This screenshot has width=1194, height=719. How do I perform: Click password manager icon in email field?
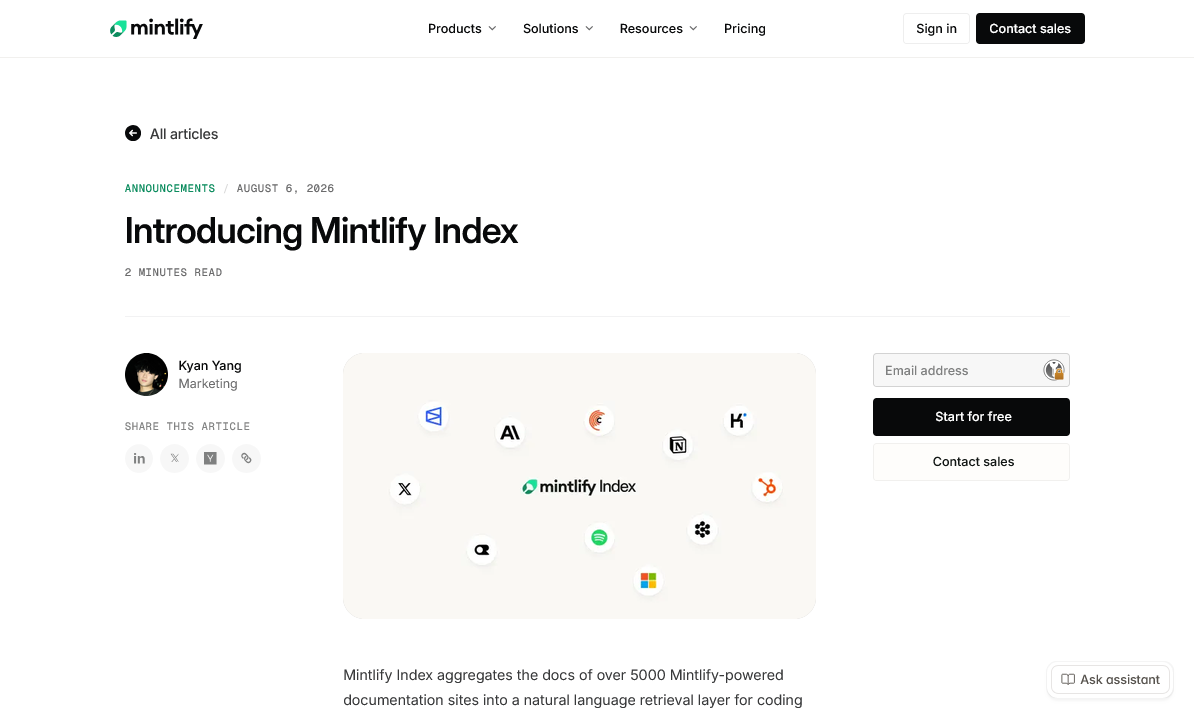tap(1054, 370)
